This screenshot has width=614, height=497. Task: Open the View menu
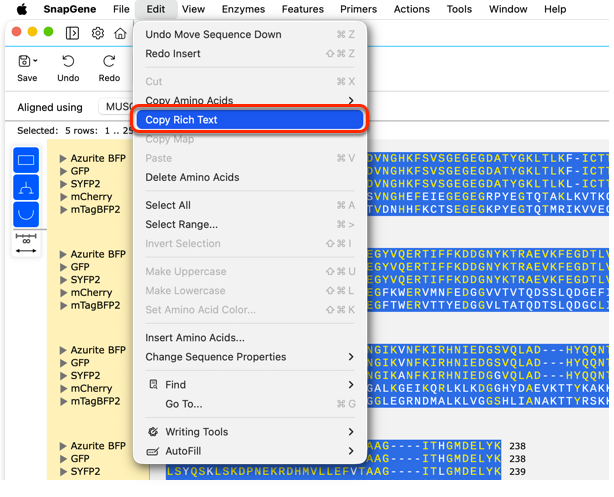click(x=193, y=9)
